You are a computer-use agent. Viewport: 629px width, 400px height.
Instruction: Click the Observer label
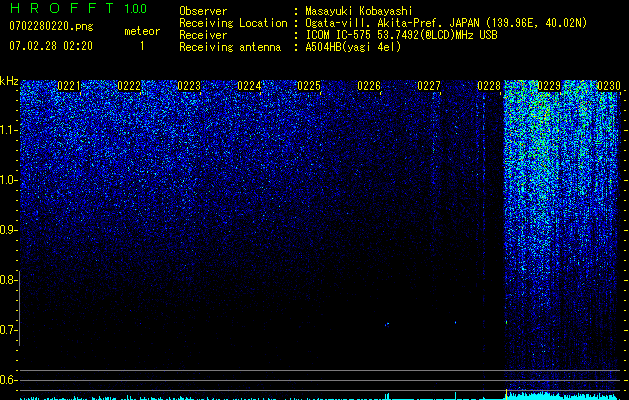point(203,11)
